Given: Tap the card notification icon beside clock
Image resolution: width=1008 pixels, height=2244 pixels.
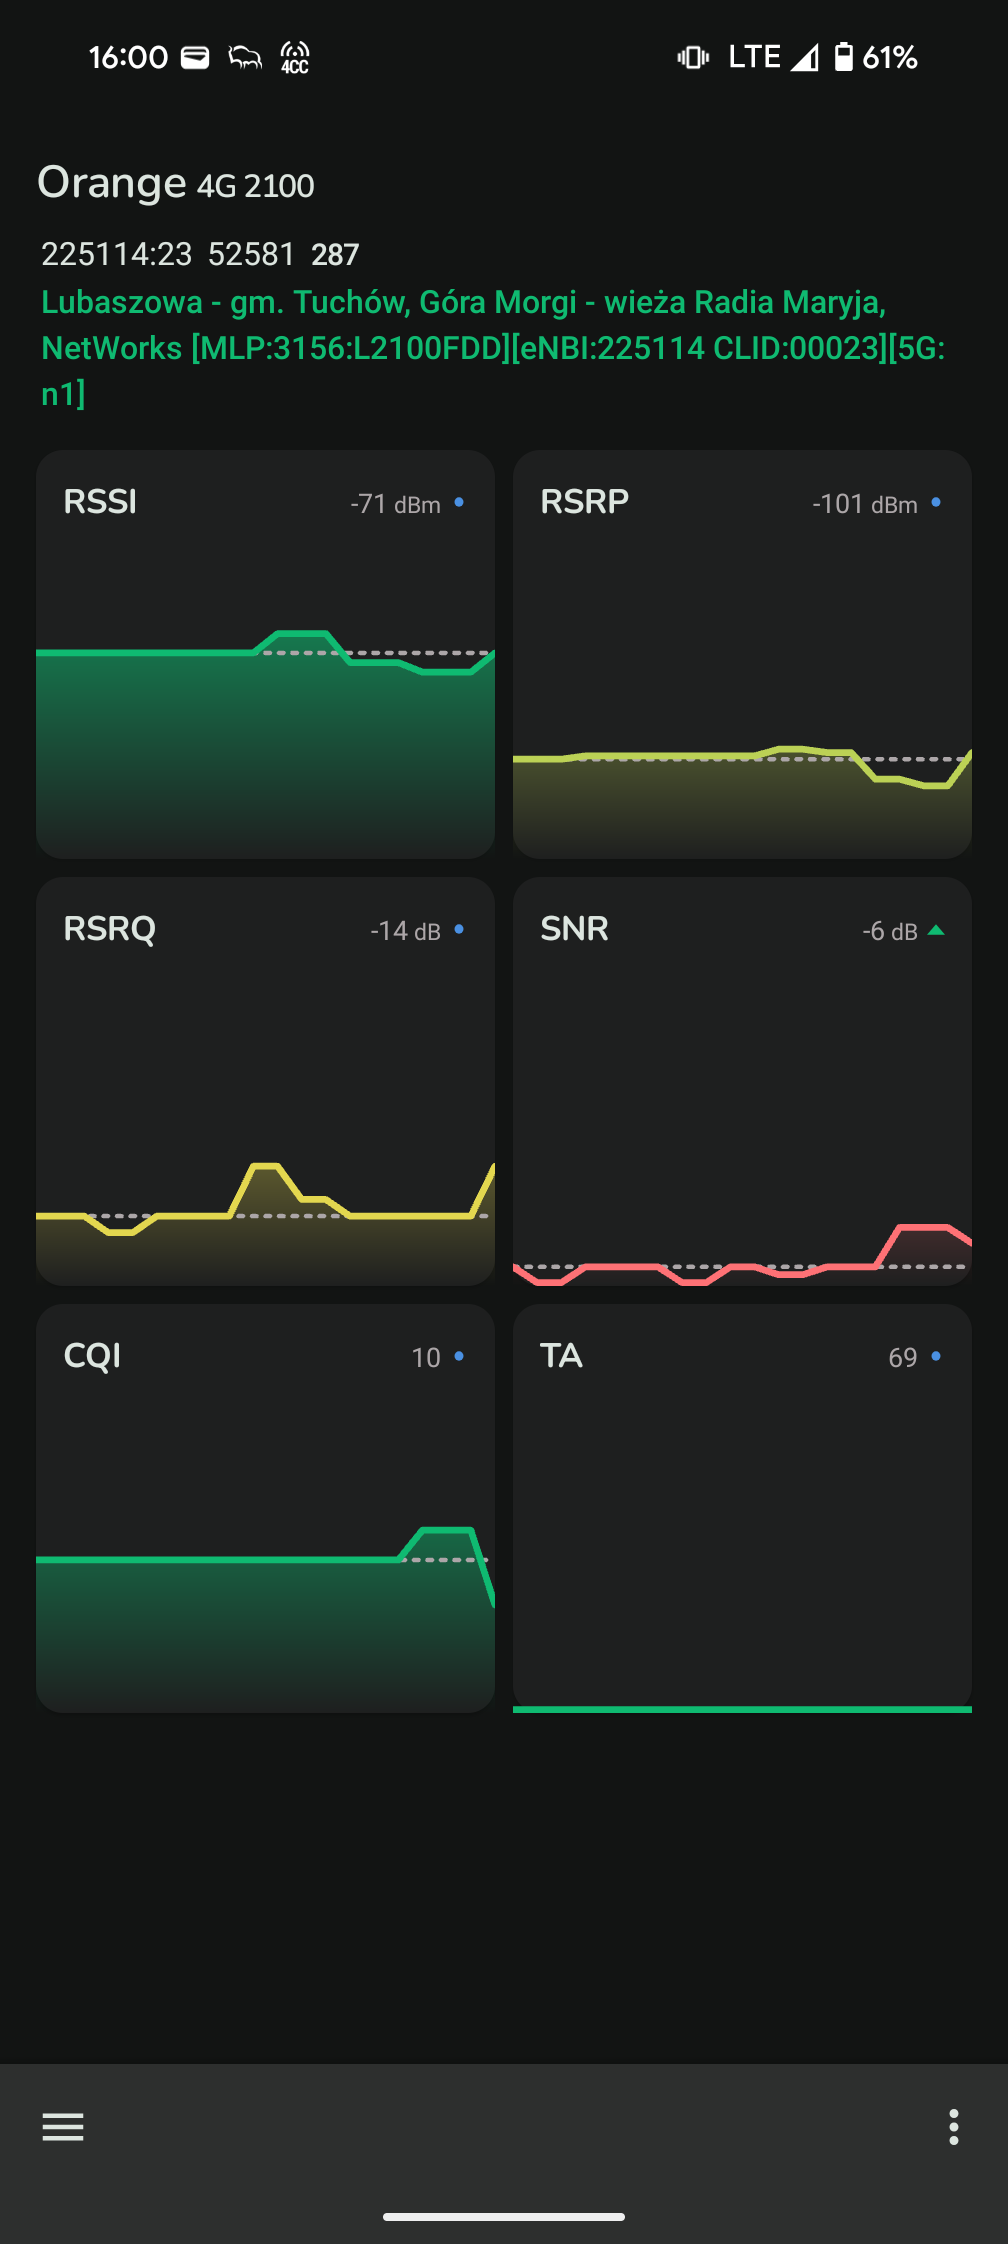Looking at the screenshot, I should click(x=195, y=57).
